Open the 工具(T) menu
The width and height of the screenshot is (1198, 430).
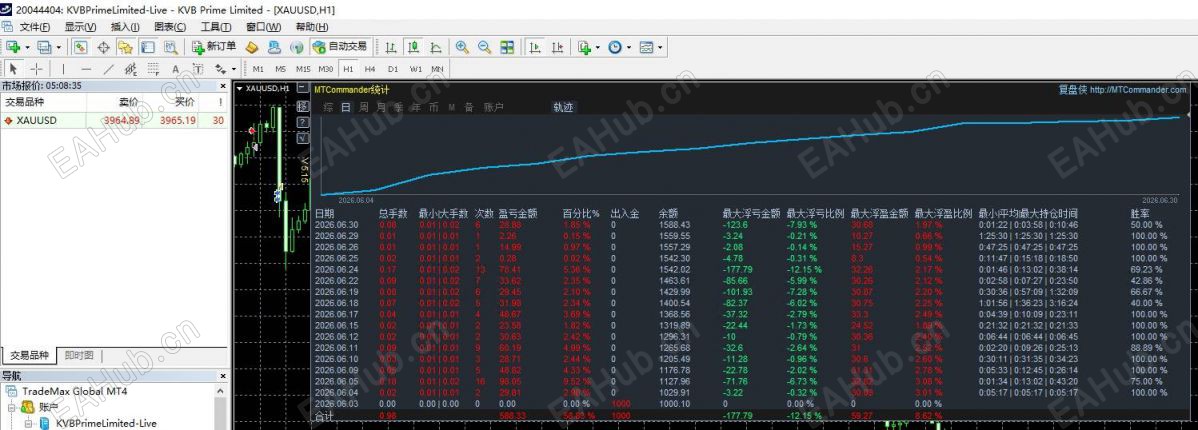pyautogui.click(x=215, y=27)
